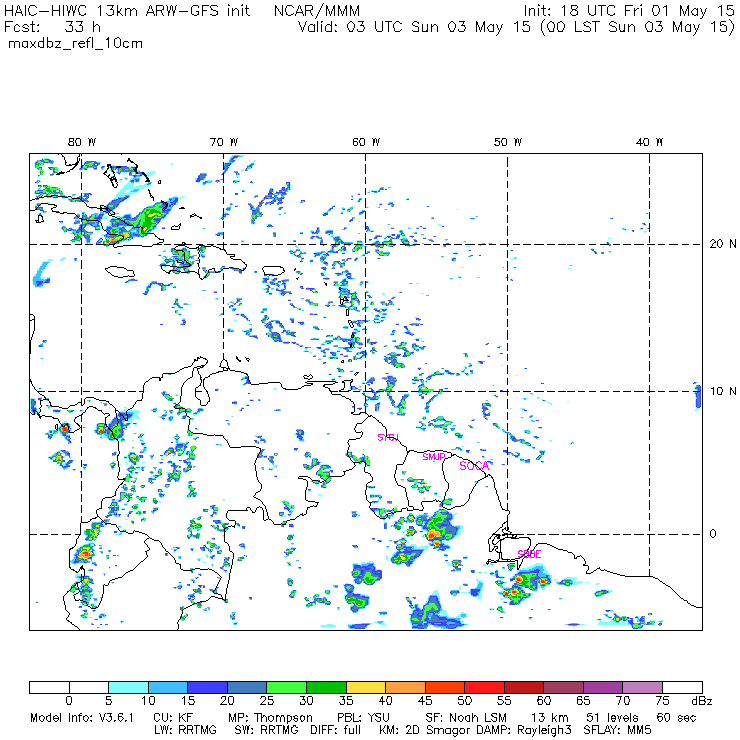Select the 'Init: 18 UTC Fri 01 May 15' text
The height and width of the screenshot is (740, 740).
click(x=629, y=11)
